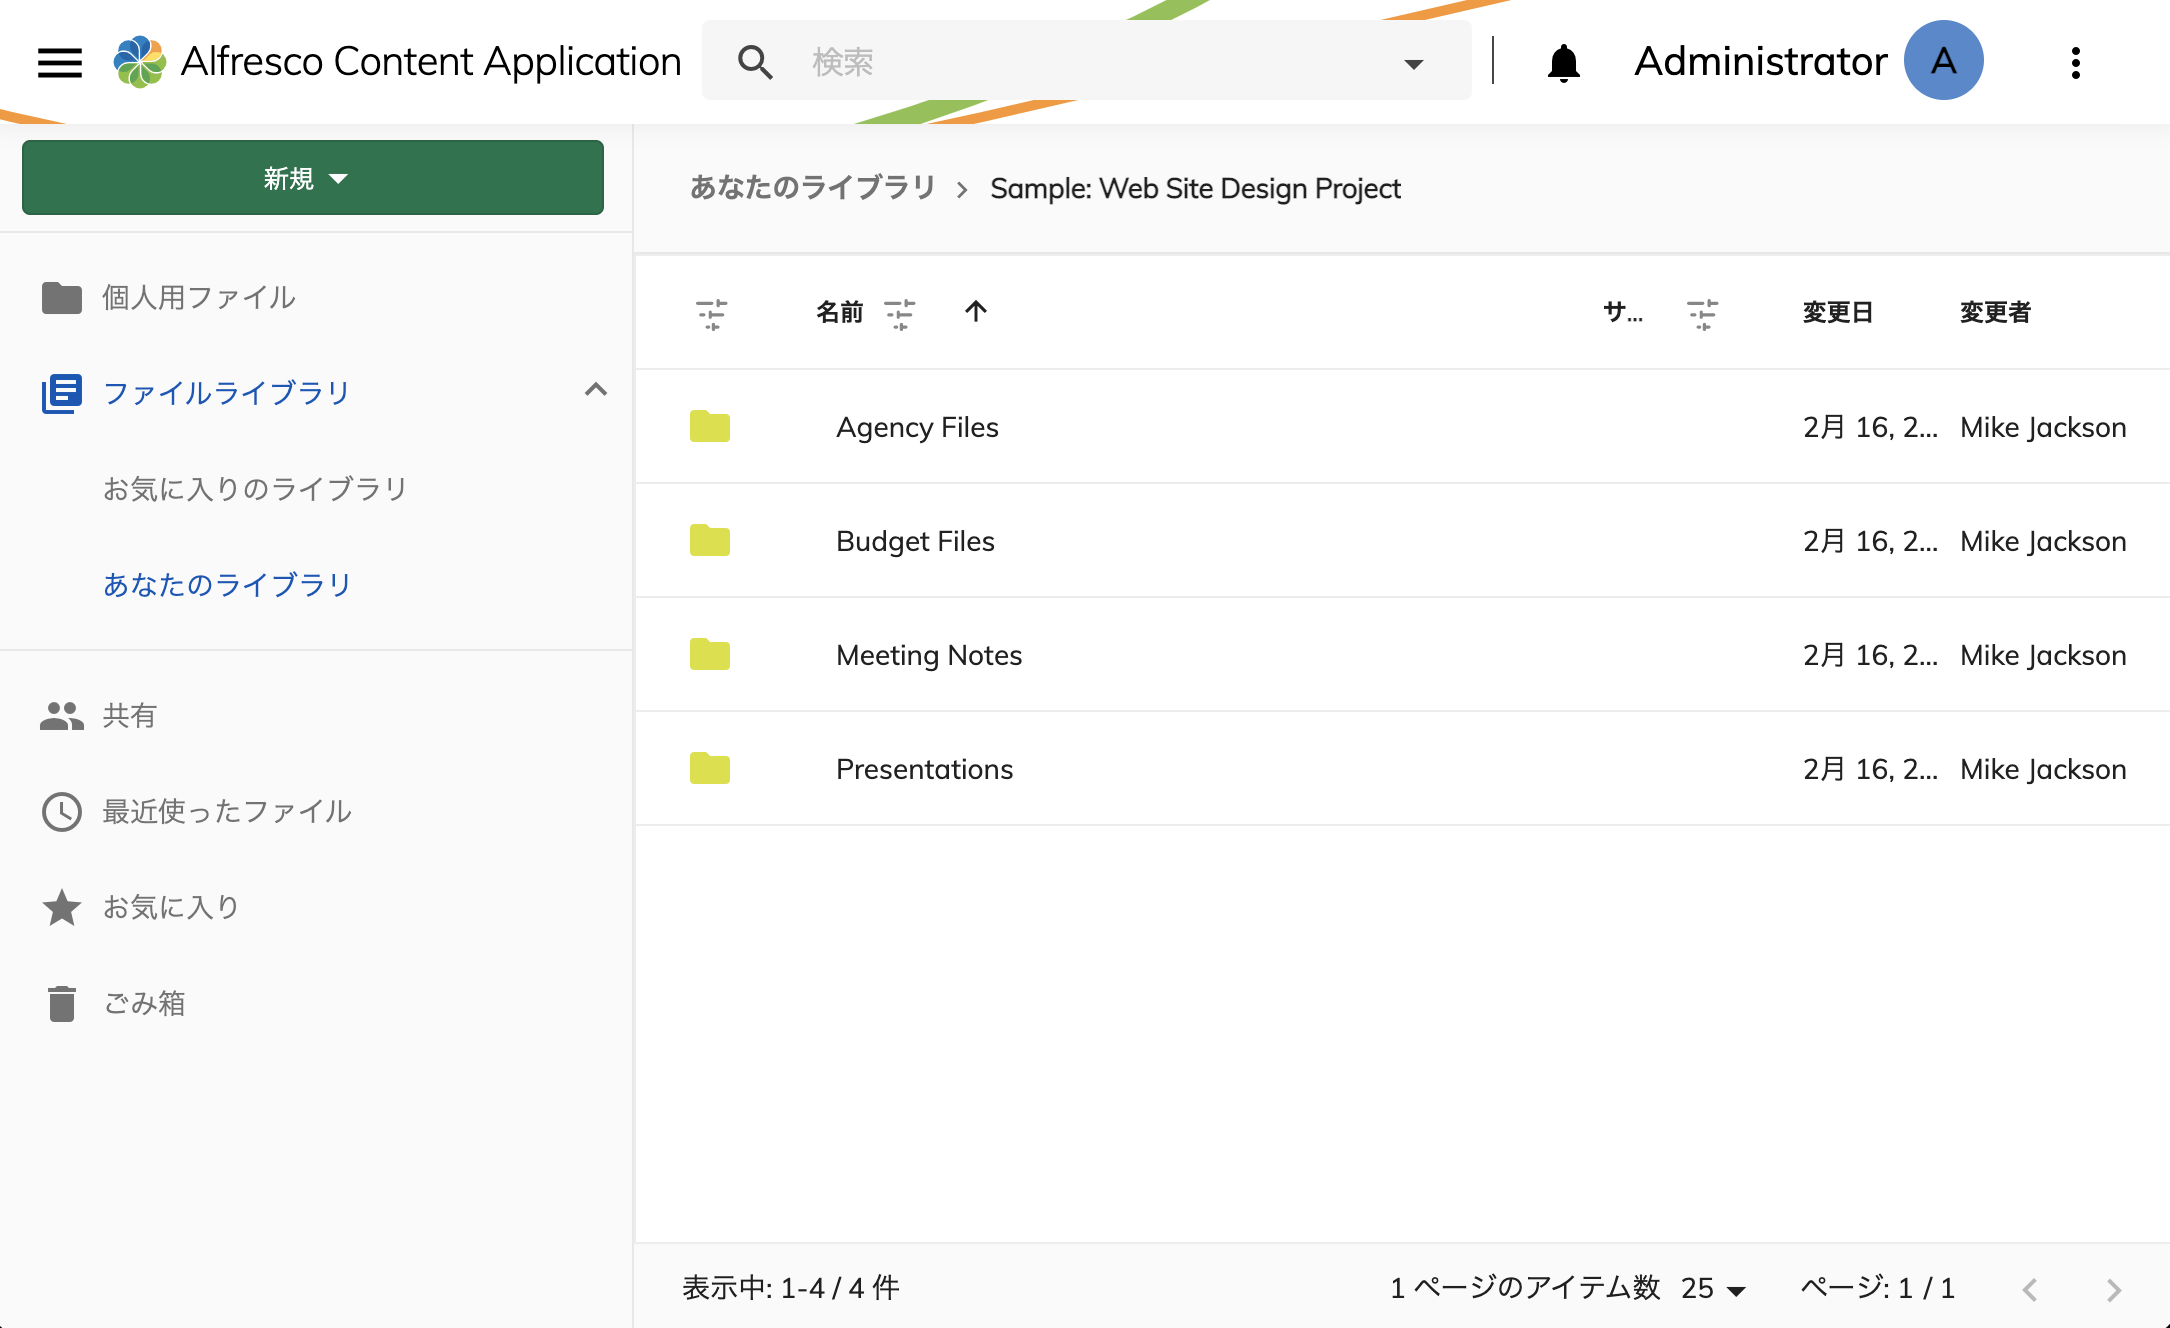
Task: Select the 共有 shared files icon
Action: pyautogui.click(x=61, y=714)
